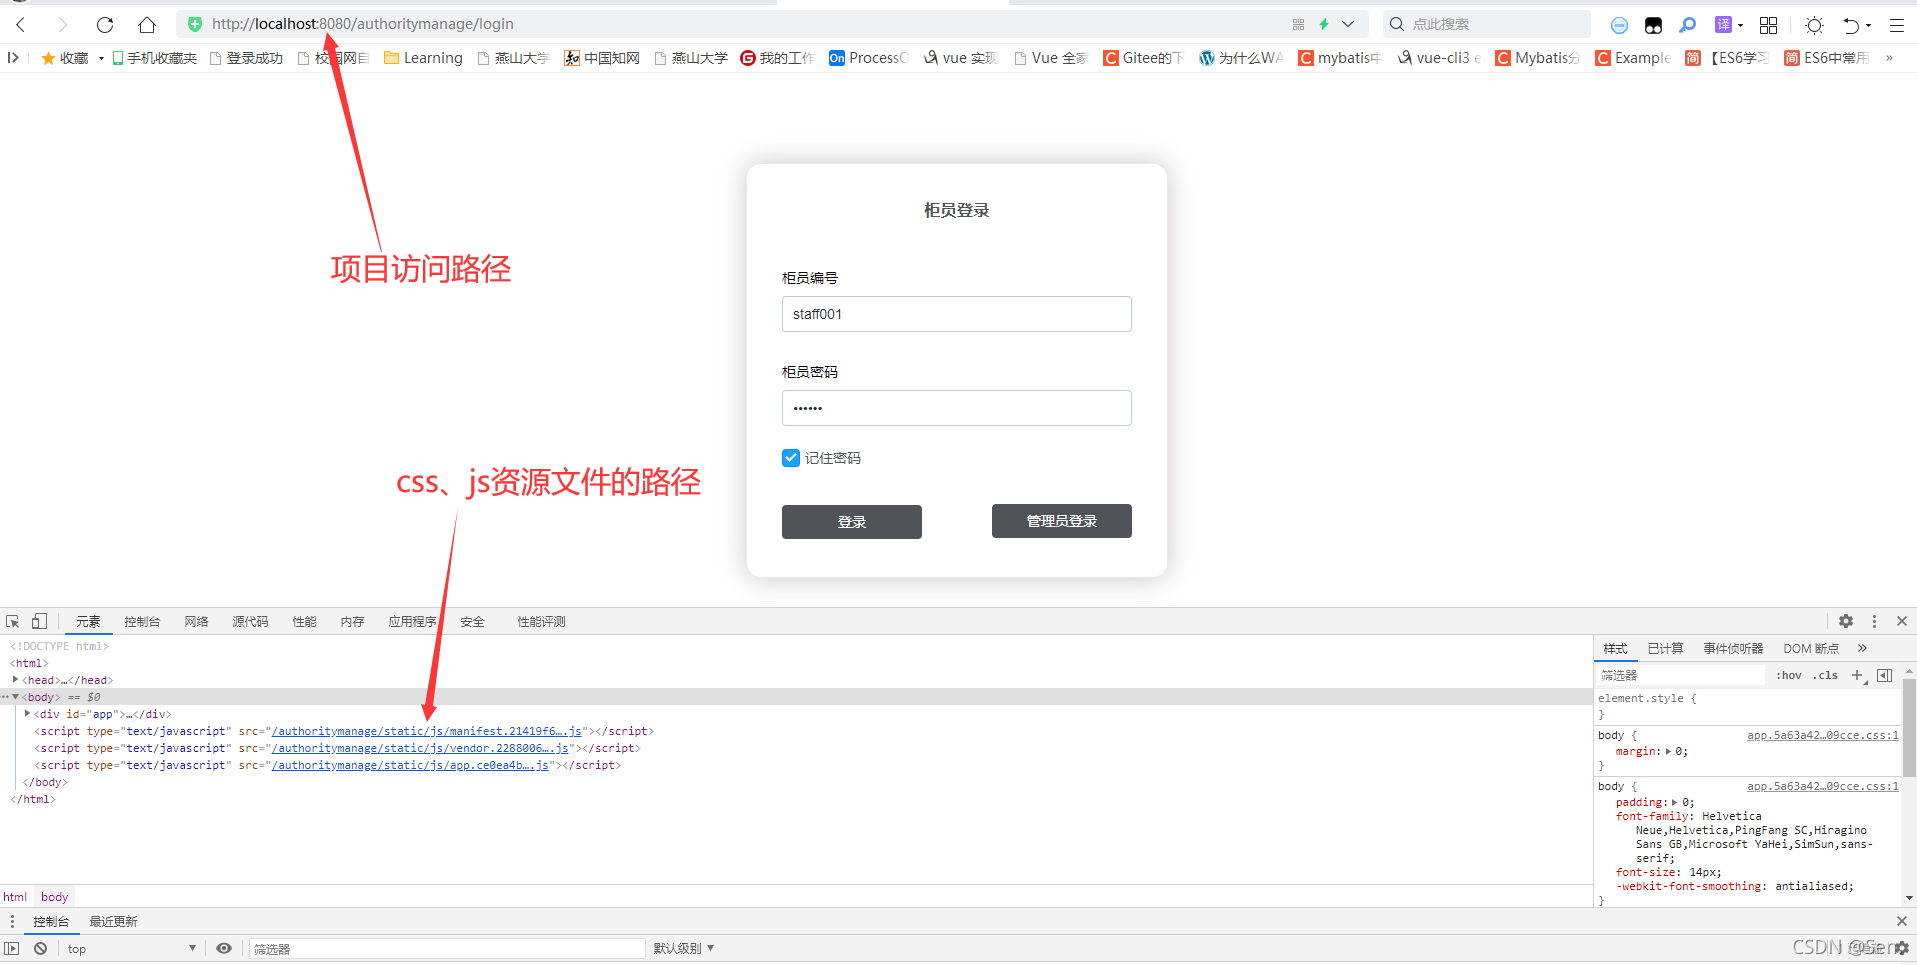Toggle the computed styles sidebar pane icon

pos(1884,676)
